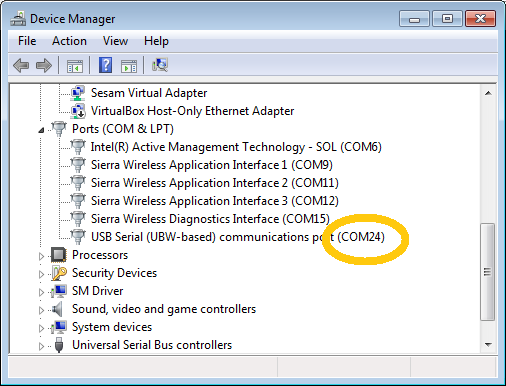Viewport: 506px width, 386px height.
Task: Click the Security Devices key icon
Action: (x=59, y=273)
